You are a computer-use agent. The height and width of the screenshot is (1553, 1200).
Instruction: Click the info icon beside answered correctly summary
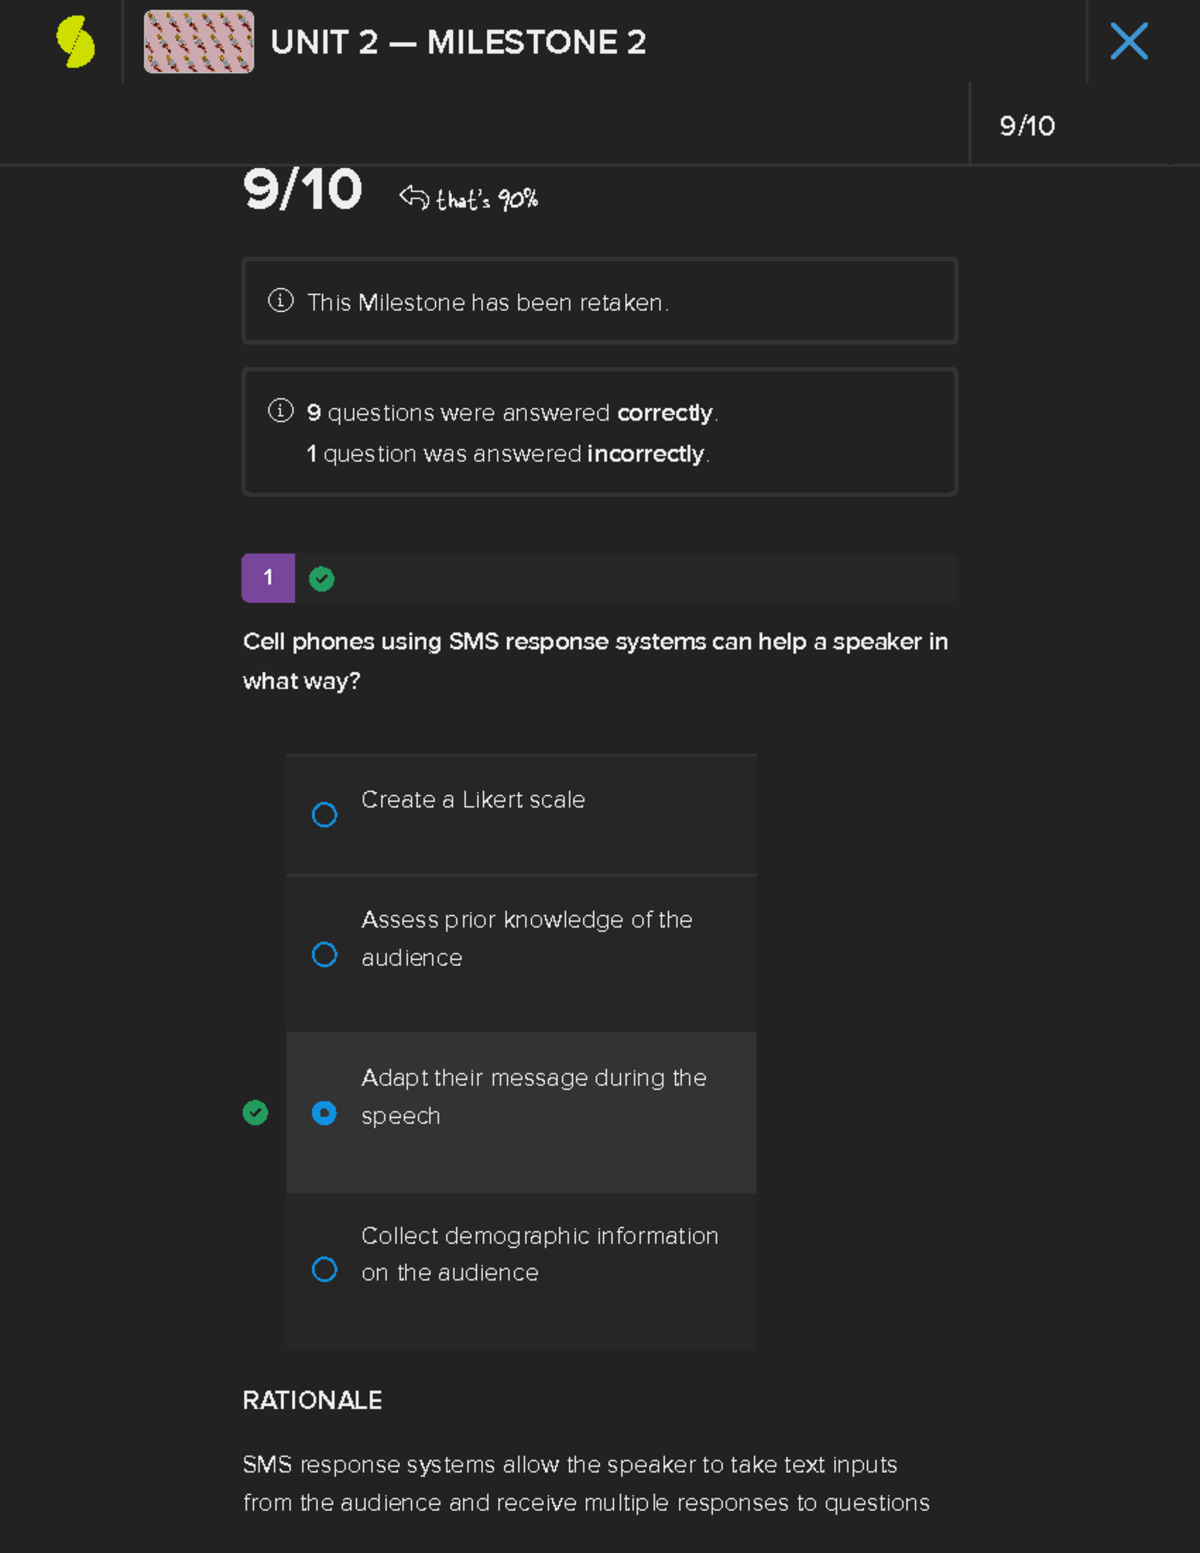coord(281,411)
